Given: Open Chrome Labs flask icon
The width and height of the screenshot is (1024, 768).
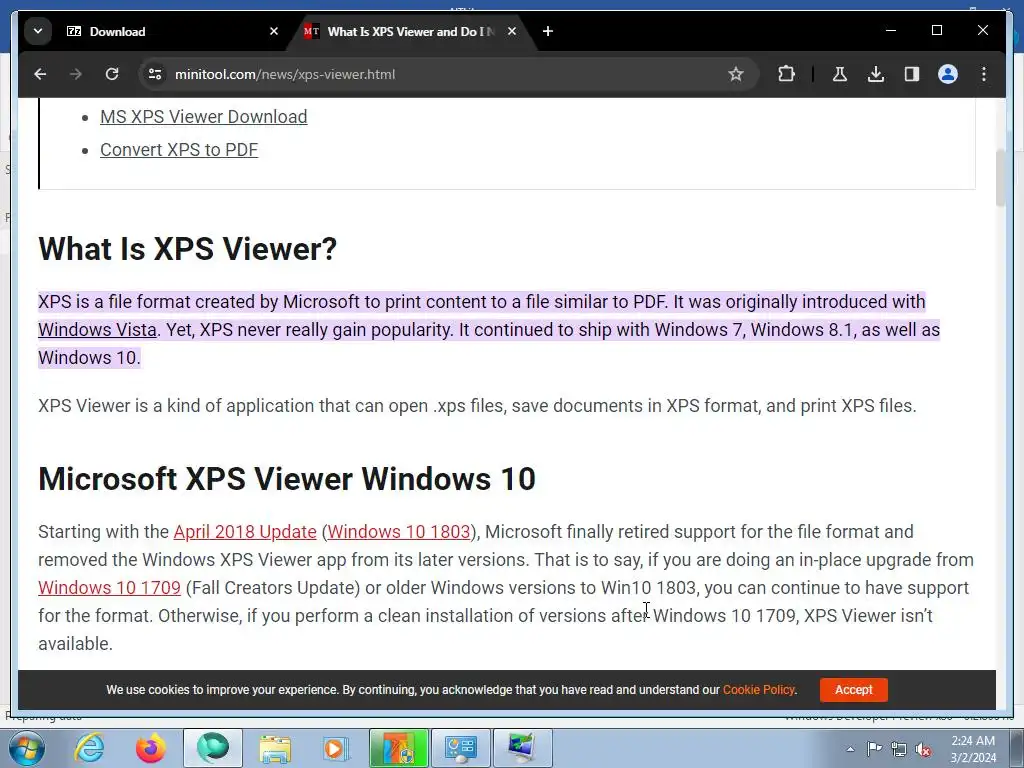Looking at the screenshot, I should tap(840, 74).
